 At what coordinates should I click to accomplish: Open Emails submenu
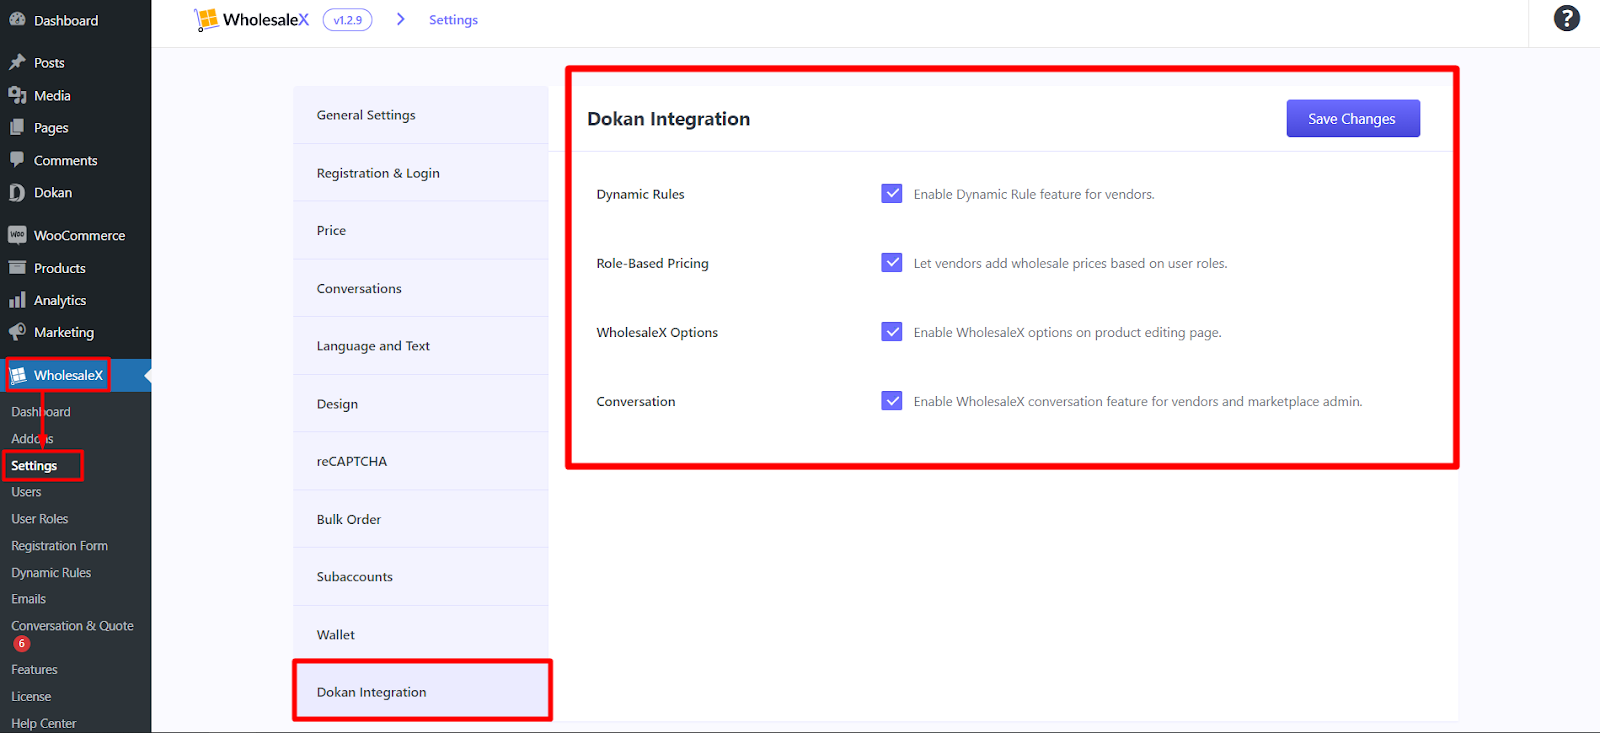[x=28, y=599]
